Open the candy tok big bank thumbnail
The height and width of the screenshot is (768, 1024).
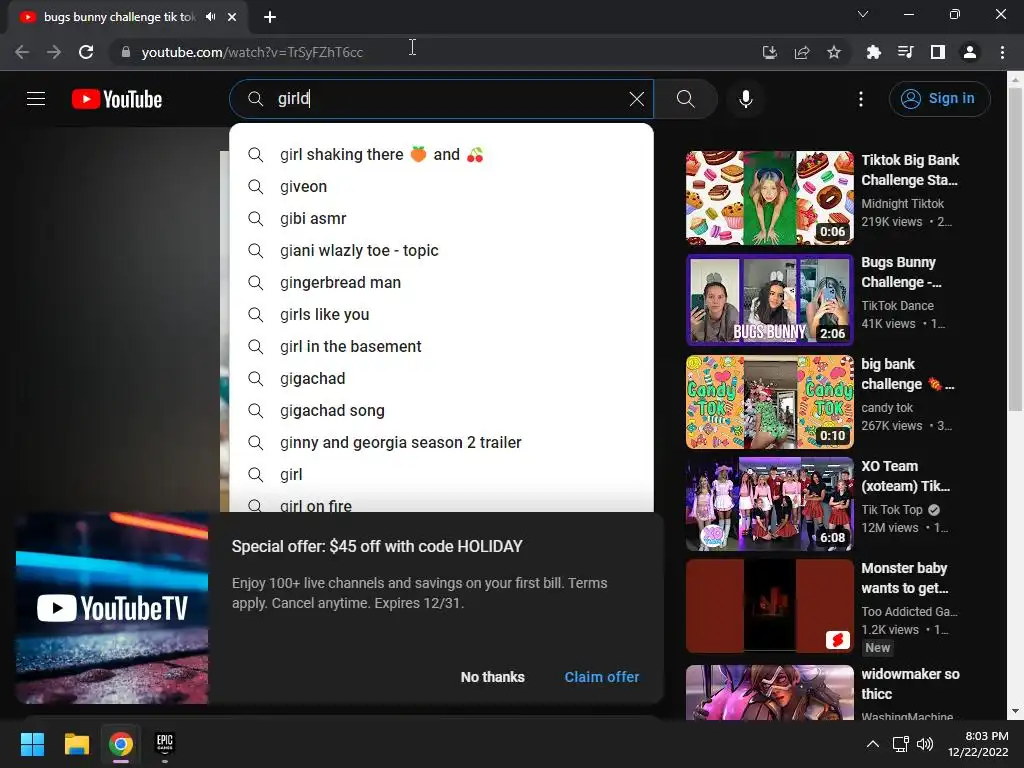click(769, 402)
